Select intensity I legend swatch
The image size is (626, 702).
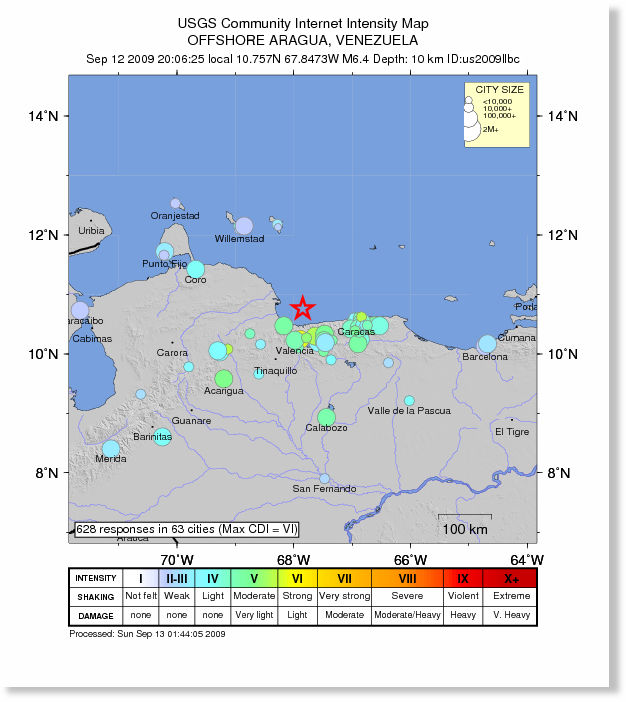[x=141, y=578]
